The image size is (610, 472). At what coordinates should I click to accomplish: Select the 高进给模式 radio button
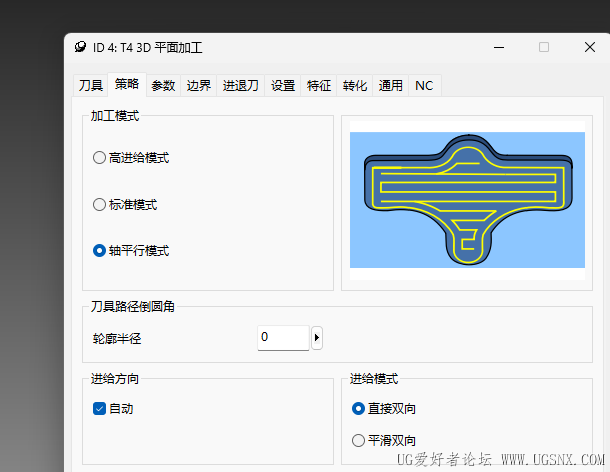coord(131,158)
